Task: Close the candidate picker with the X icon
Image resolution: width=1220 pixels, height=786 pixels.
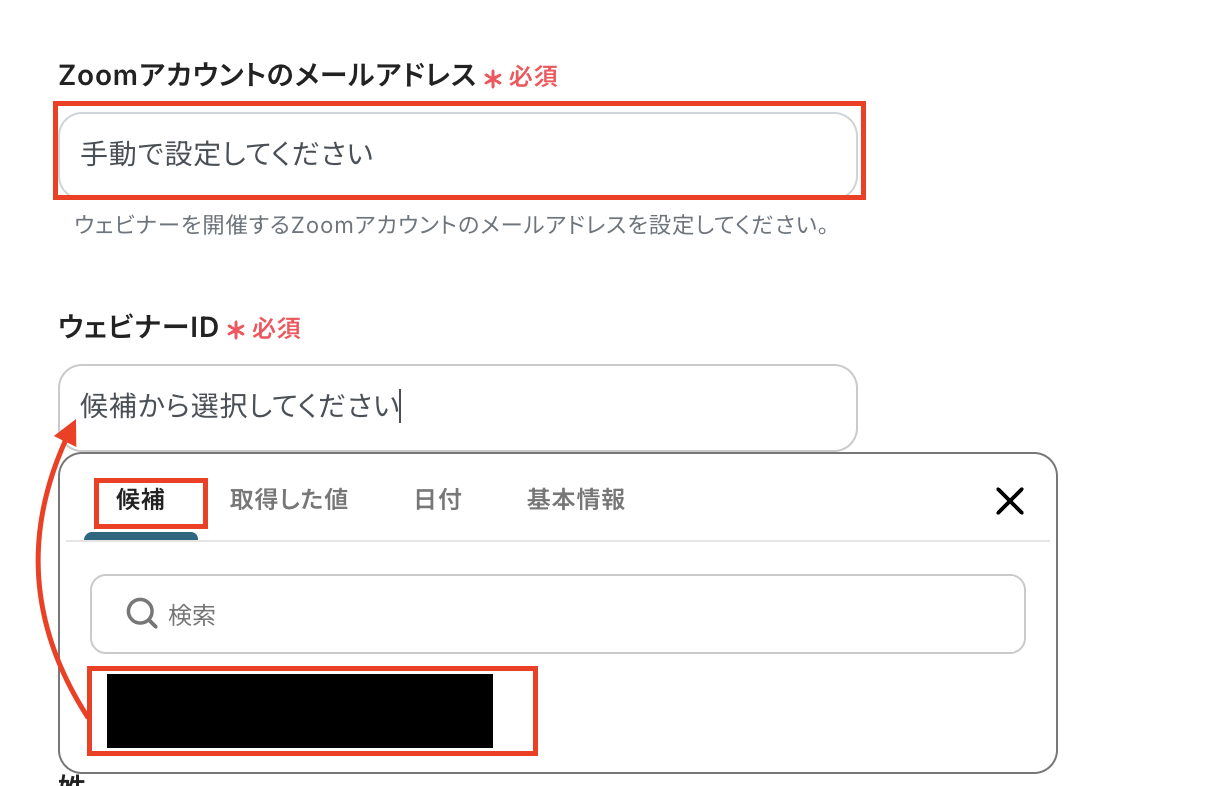Action: point(1010,501)
